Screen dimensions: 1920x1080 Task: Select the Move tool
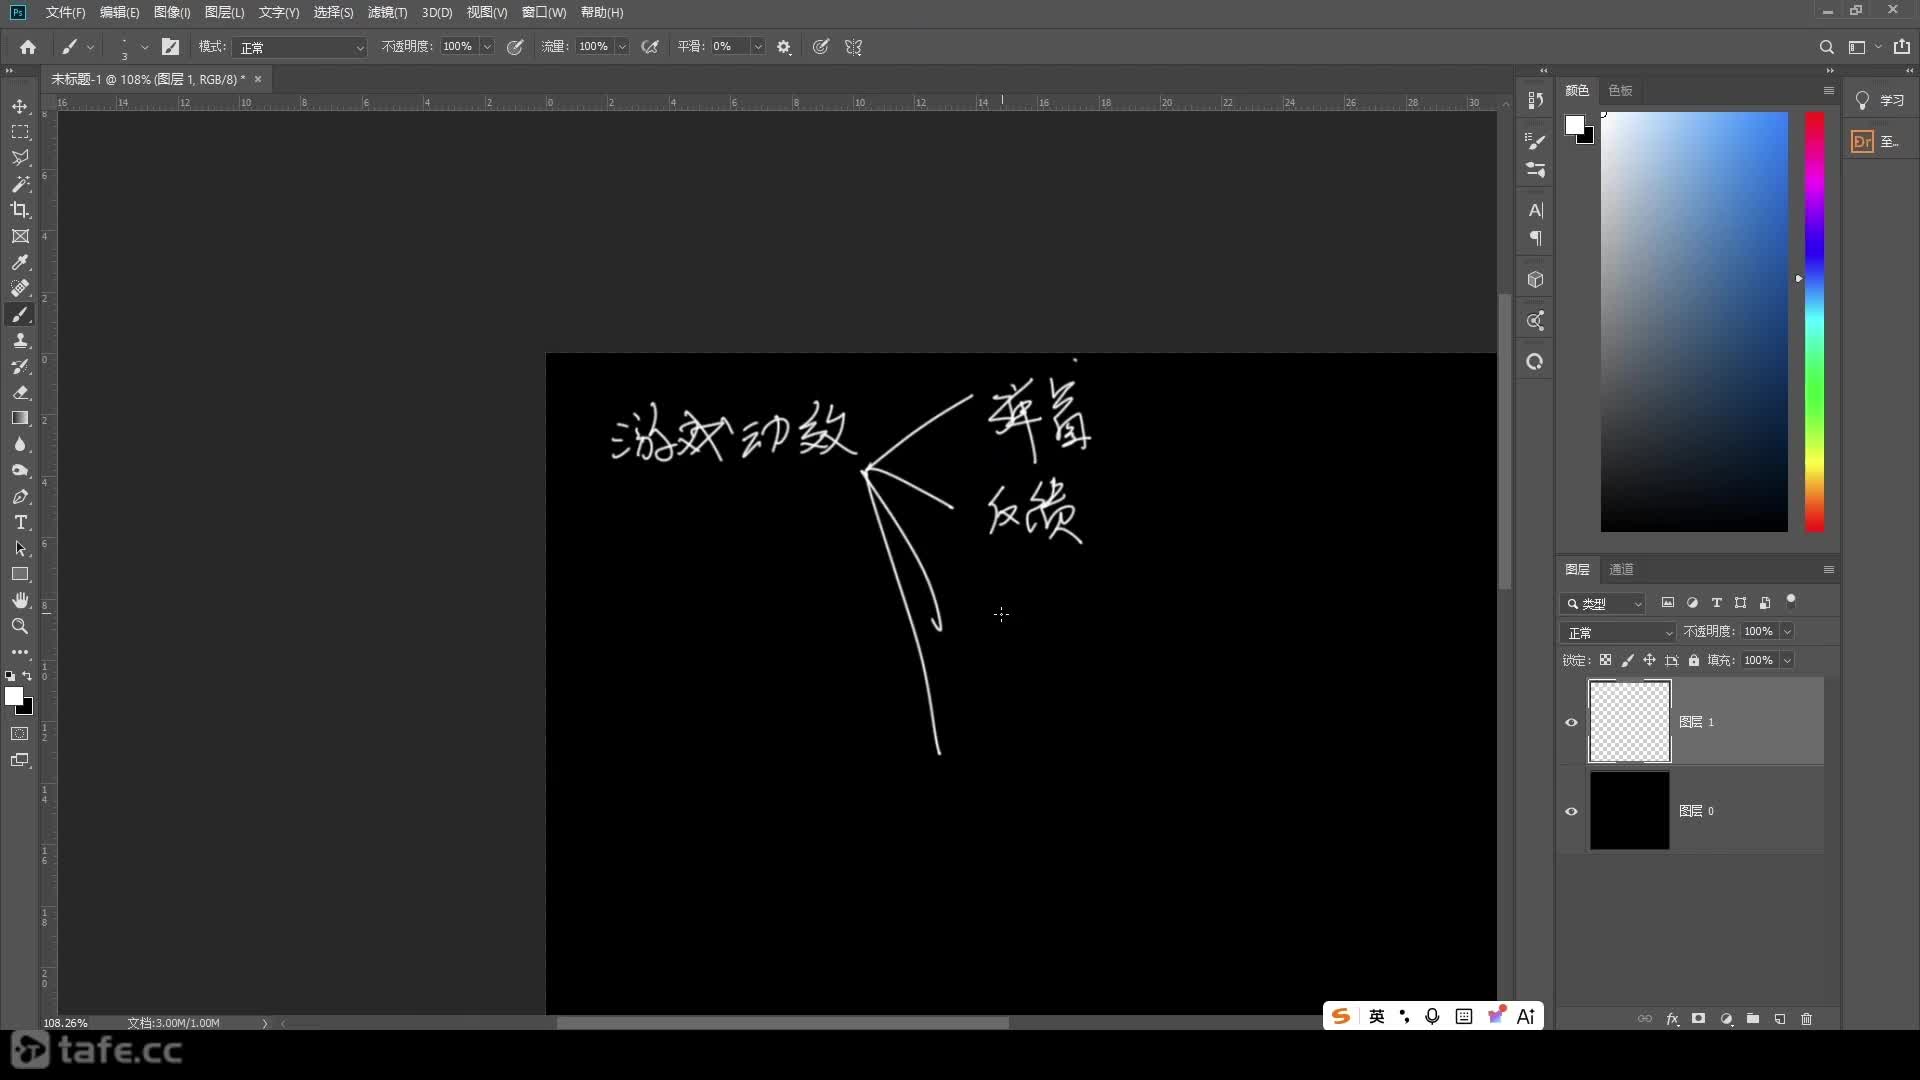click(x=20, y=106)
